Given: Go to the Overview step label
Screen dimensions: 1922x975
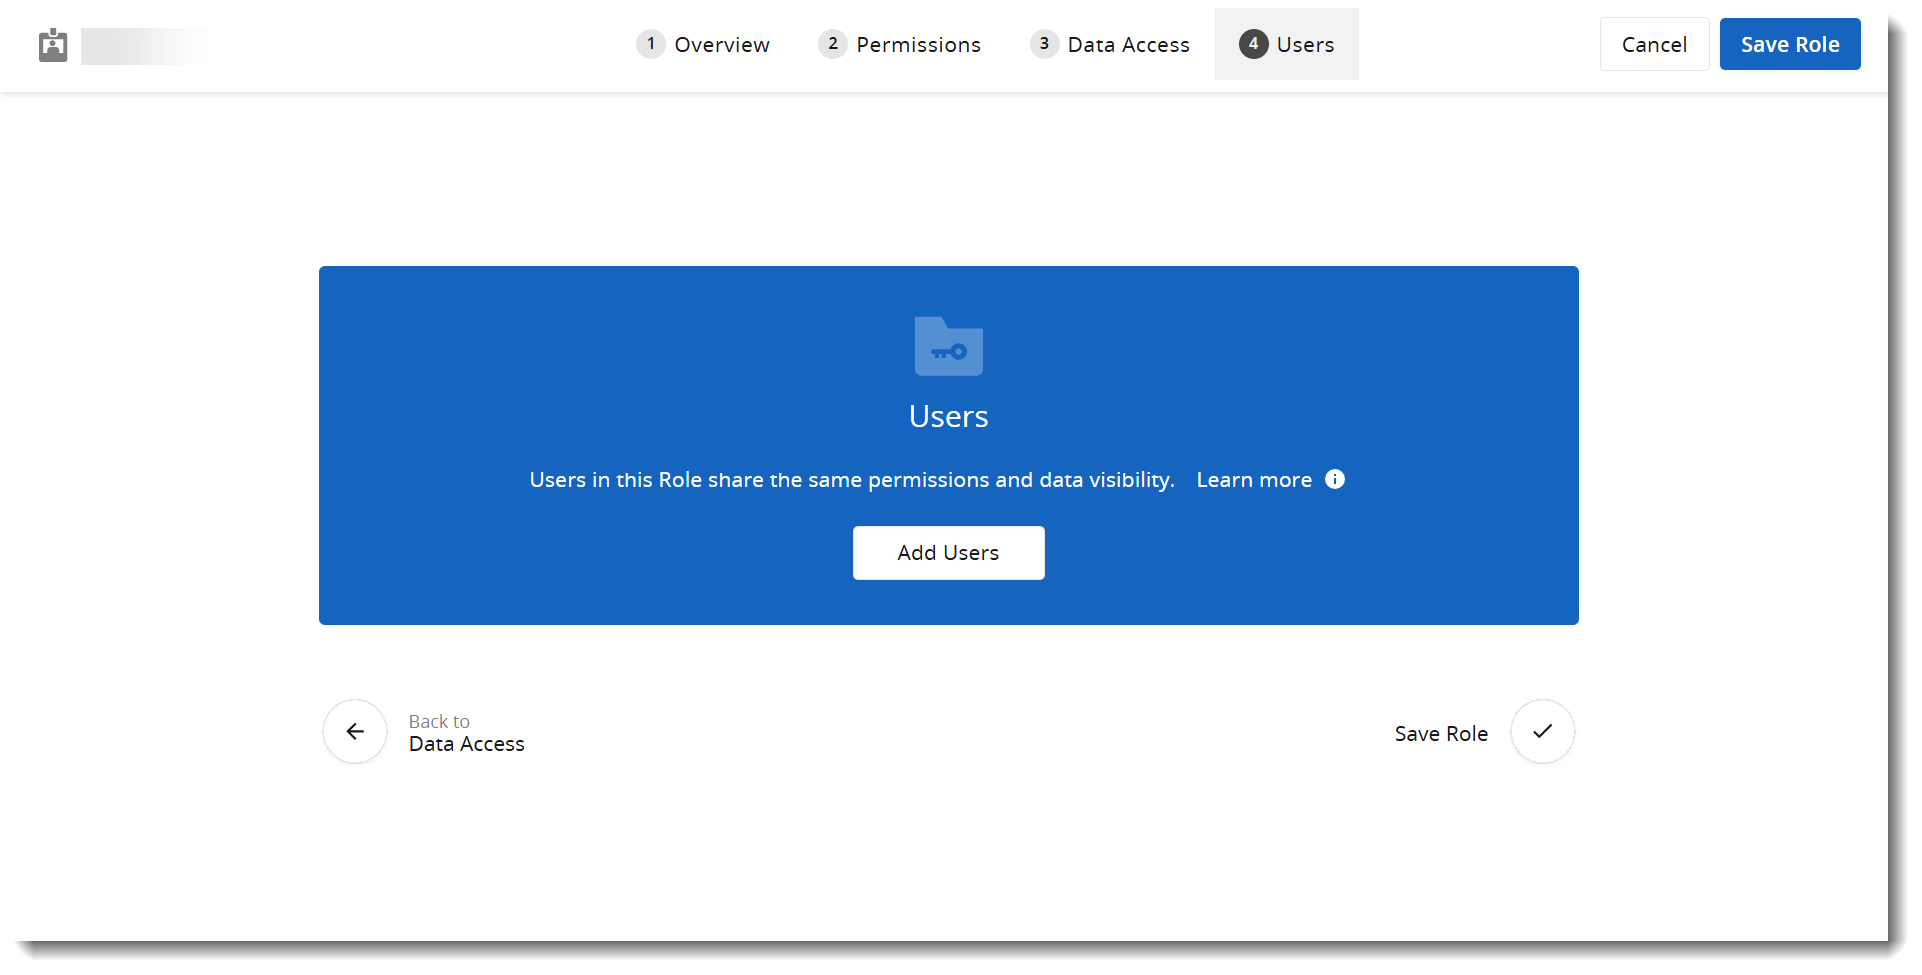Looking at the screenshot, I should pyautogui.click(x=721, y=45).
